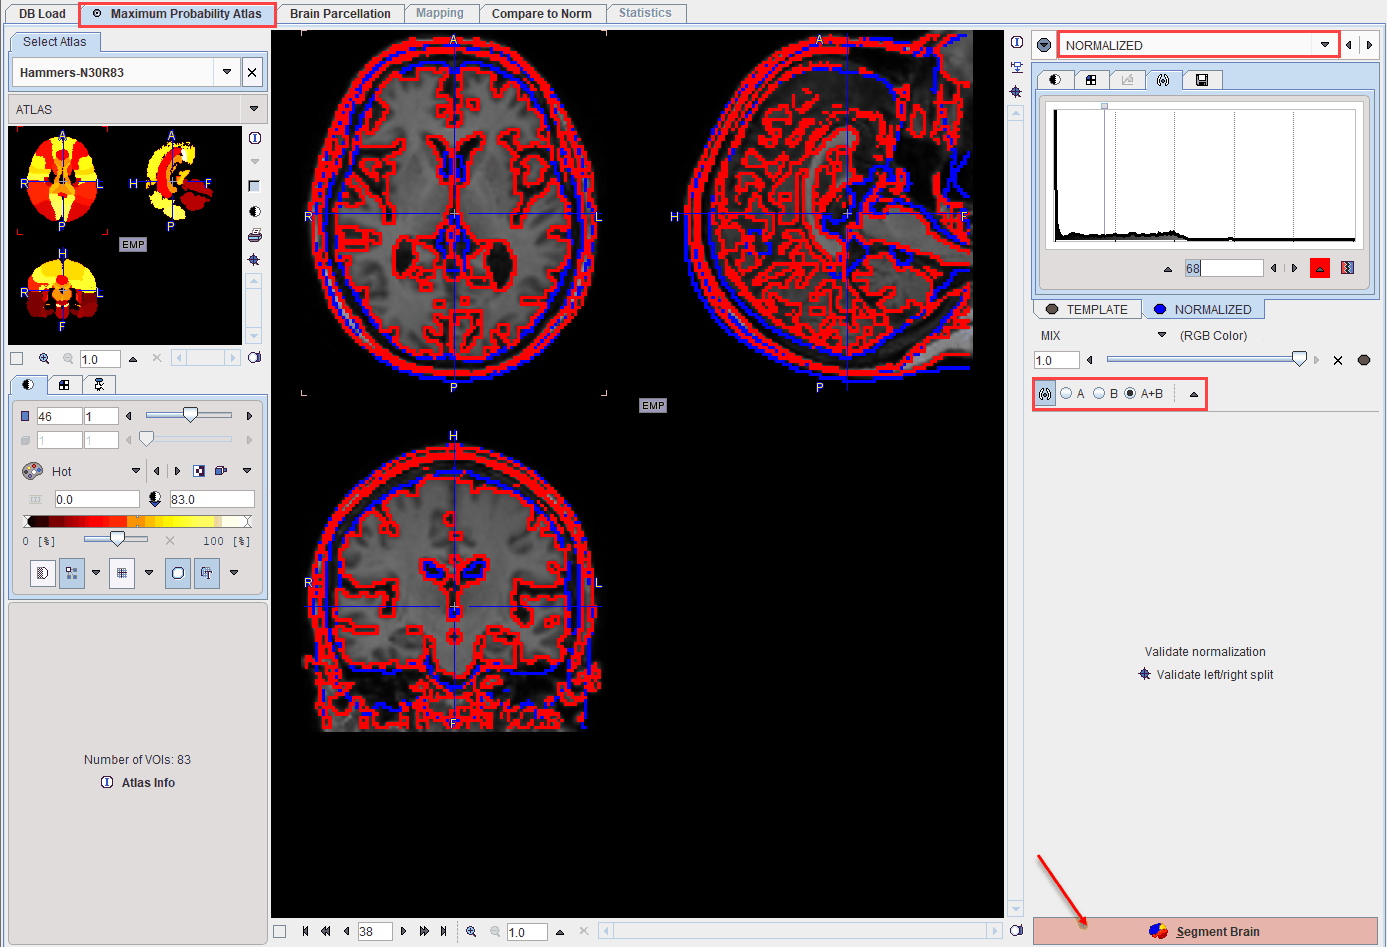Open the Atlas Info link
Viewport: 1387px width, 947px height.
point(139,783)
